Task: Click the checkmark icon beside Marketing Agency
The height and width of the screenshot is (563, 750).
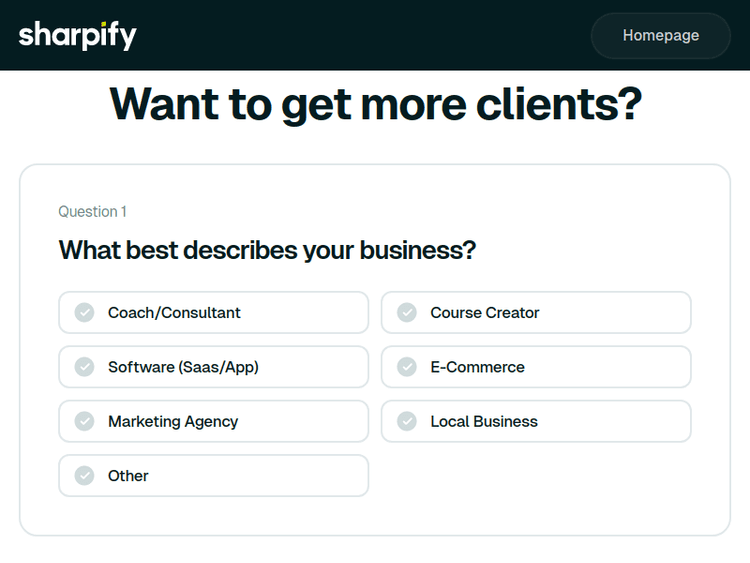Action: (x=85, y=422)
